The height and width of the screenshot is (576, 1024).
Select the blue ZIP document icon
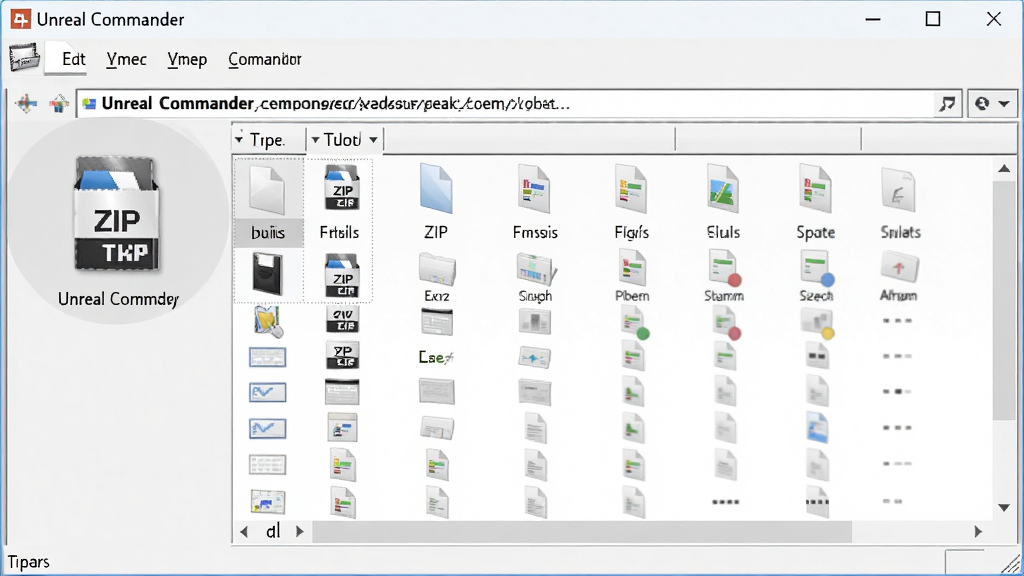pos(436,189)
